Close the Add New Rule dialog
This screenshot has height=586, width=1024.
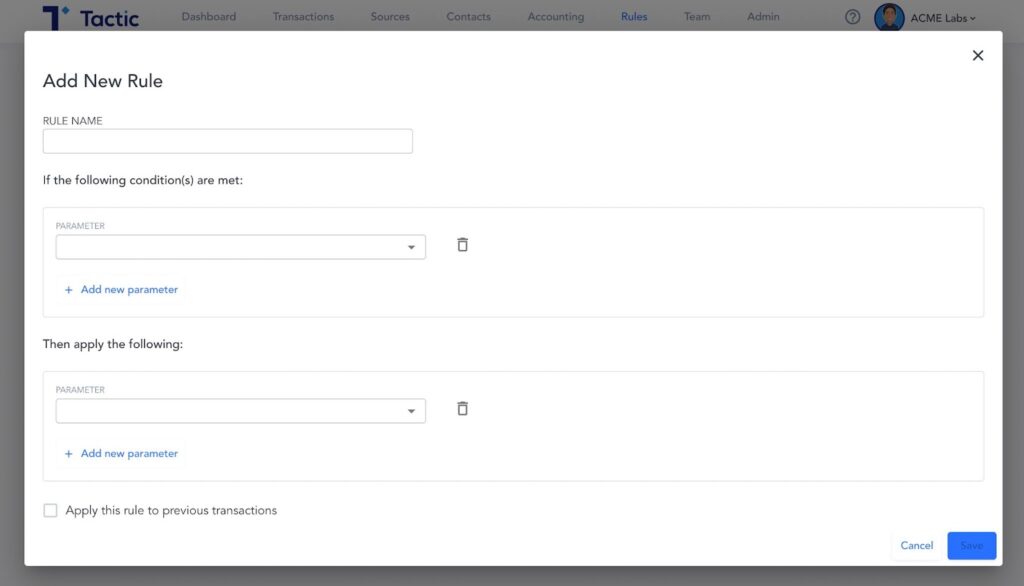tap(977, 56)
